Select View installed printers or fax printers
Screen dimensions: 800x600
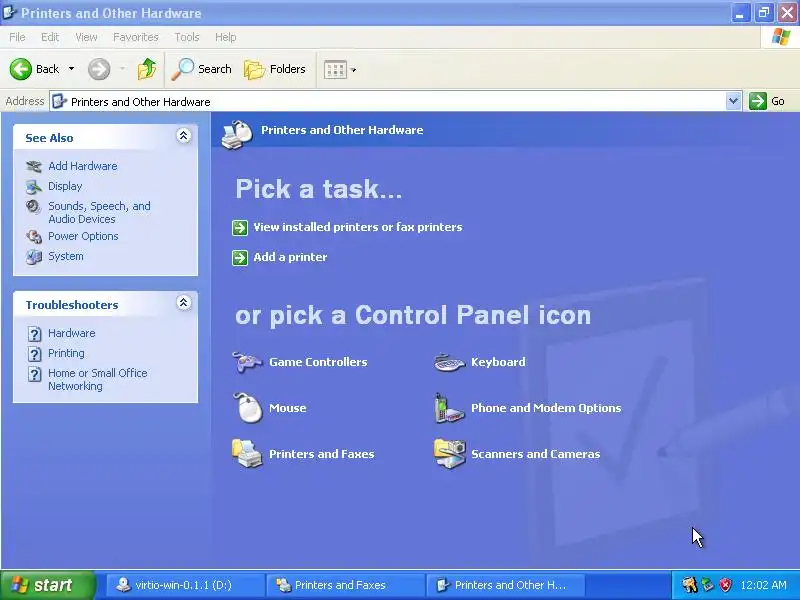coord(358,227)
